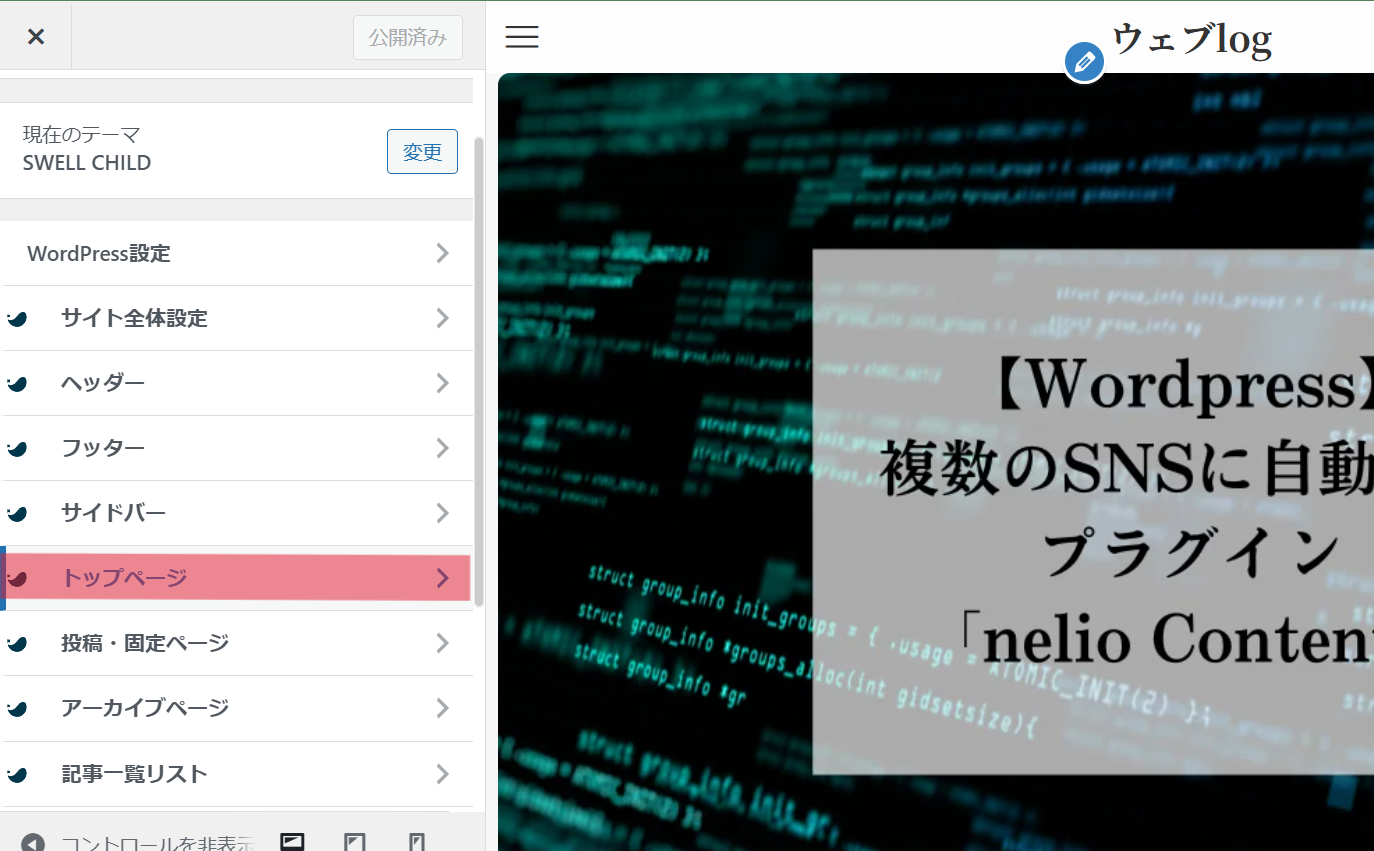Expand サイト全体設定 using its chevron arrow
This screenshot has height=851, width=1374.
coord(443,318)
